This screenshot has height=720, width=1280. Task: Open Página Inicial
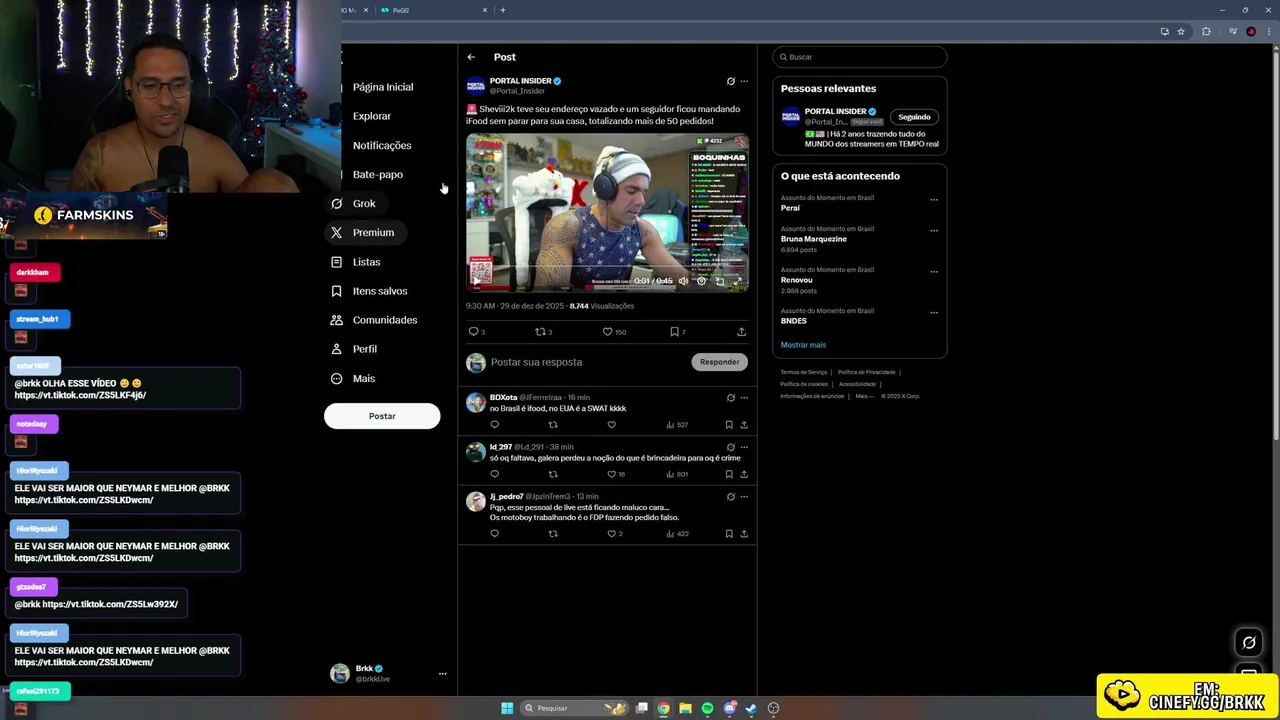382,87
